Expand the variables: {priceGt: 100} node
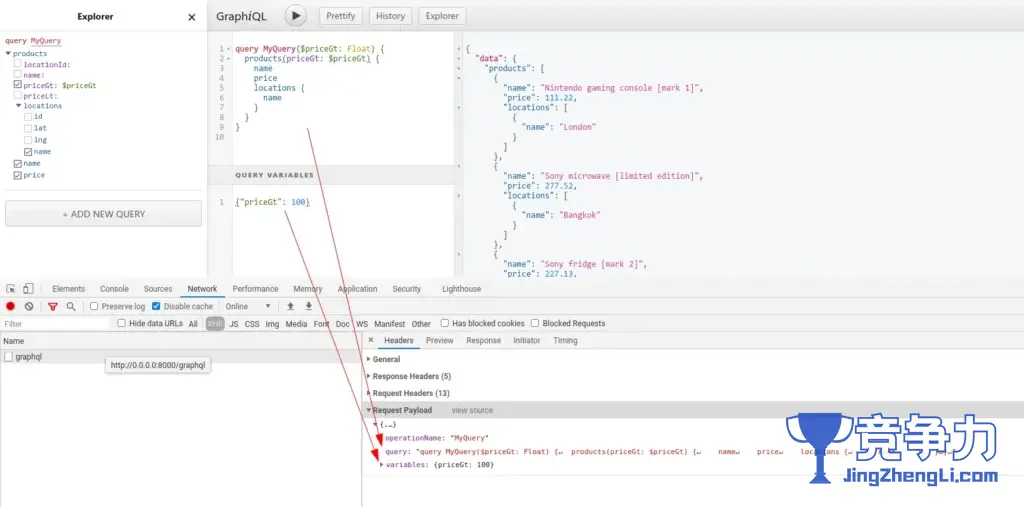 (382, 465)
